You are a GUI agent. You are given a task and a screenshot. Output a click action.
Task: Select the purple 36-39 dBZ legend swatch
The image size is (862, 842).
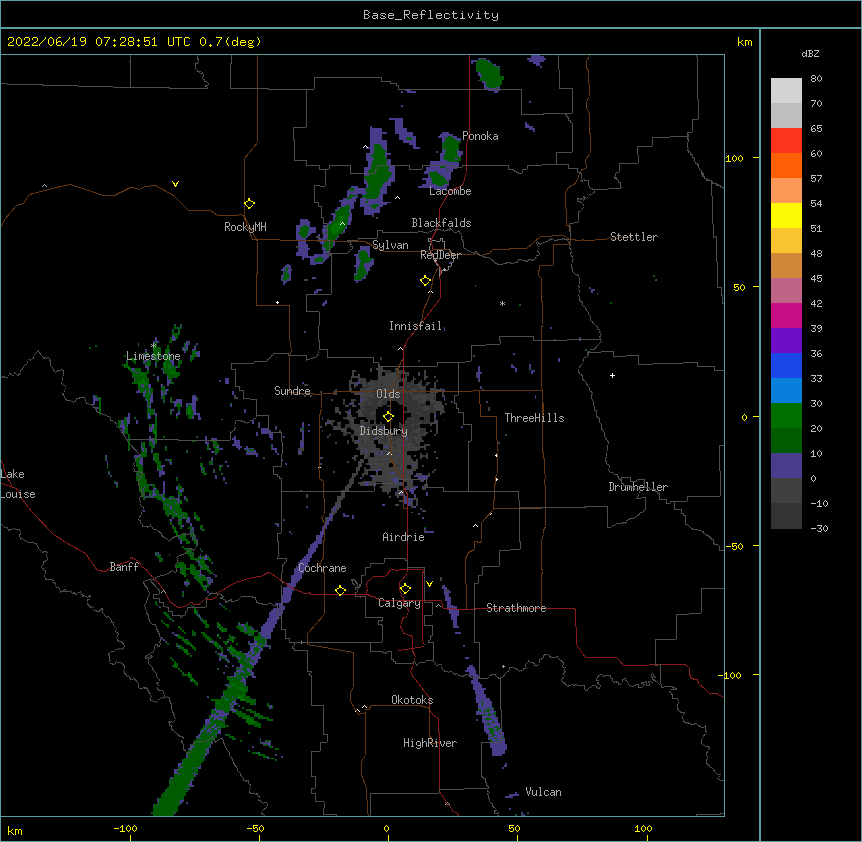click(x=786, y=341)
